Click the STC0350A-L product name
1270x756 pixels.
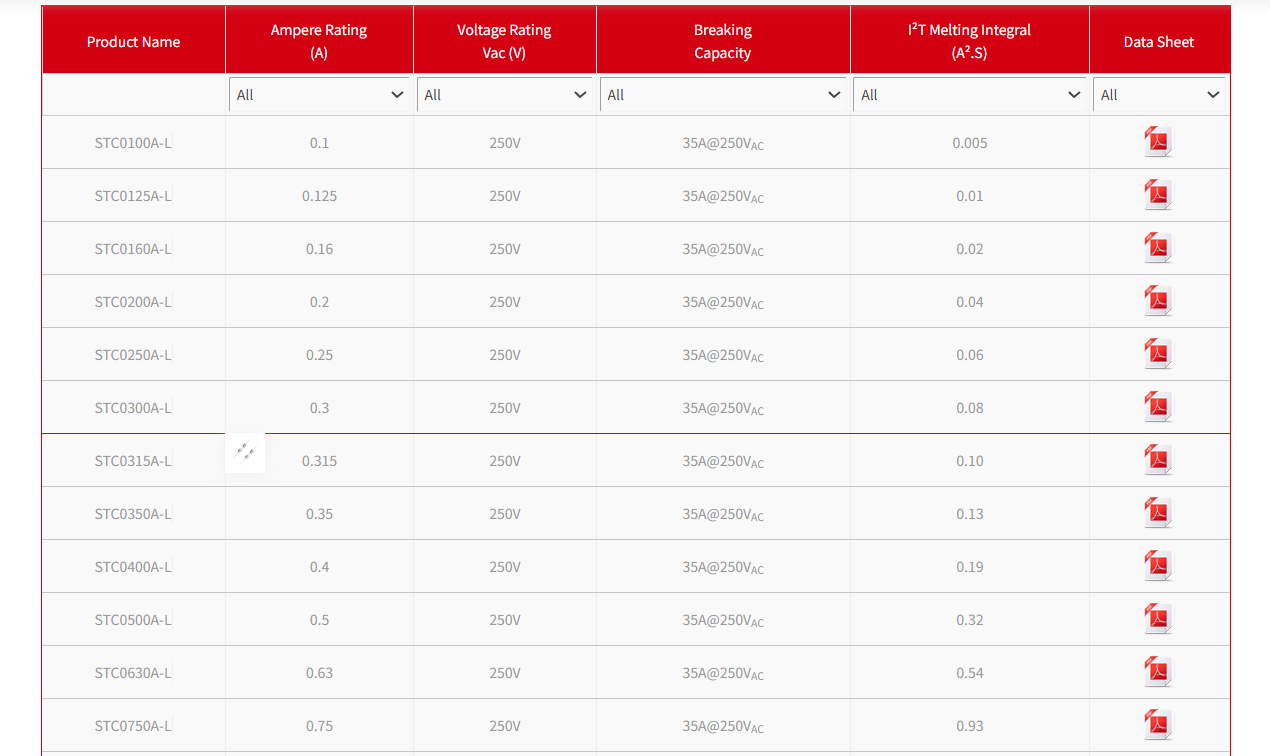(x=133, y=514)
